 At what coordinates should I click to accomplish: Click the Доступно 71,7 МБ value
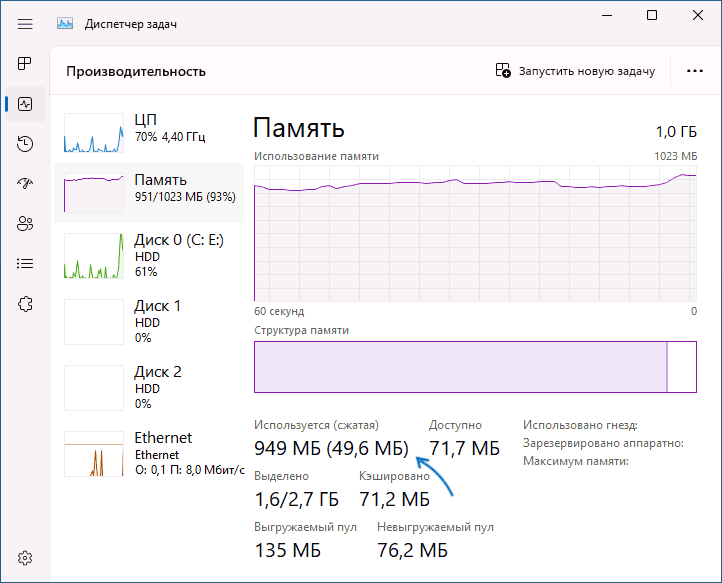pos(464,448)
